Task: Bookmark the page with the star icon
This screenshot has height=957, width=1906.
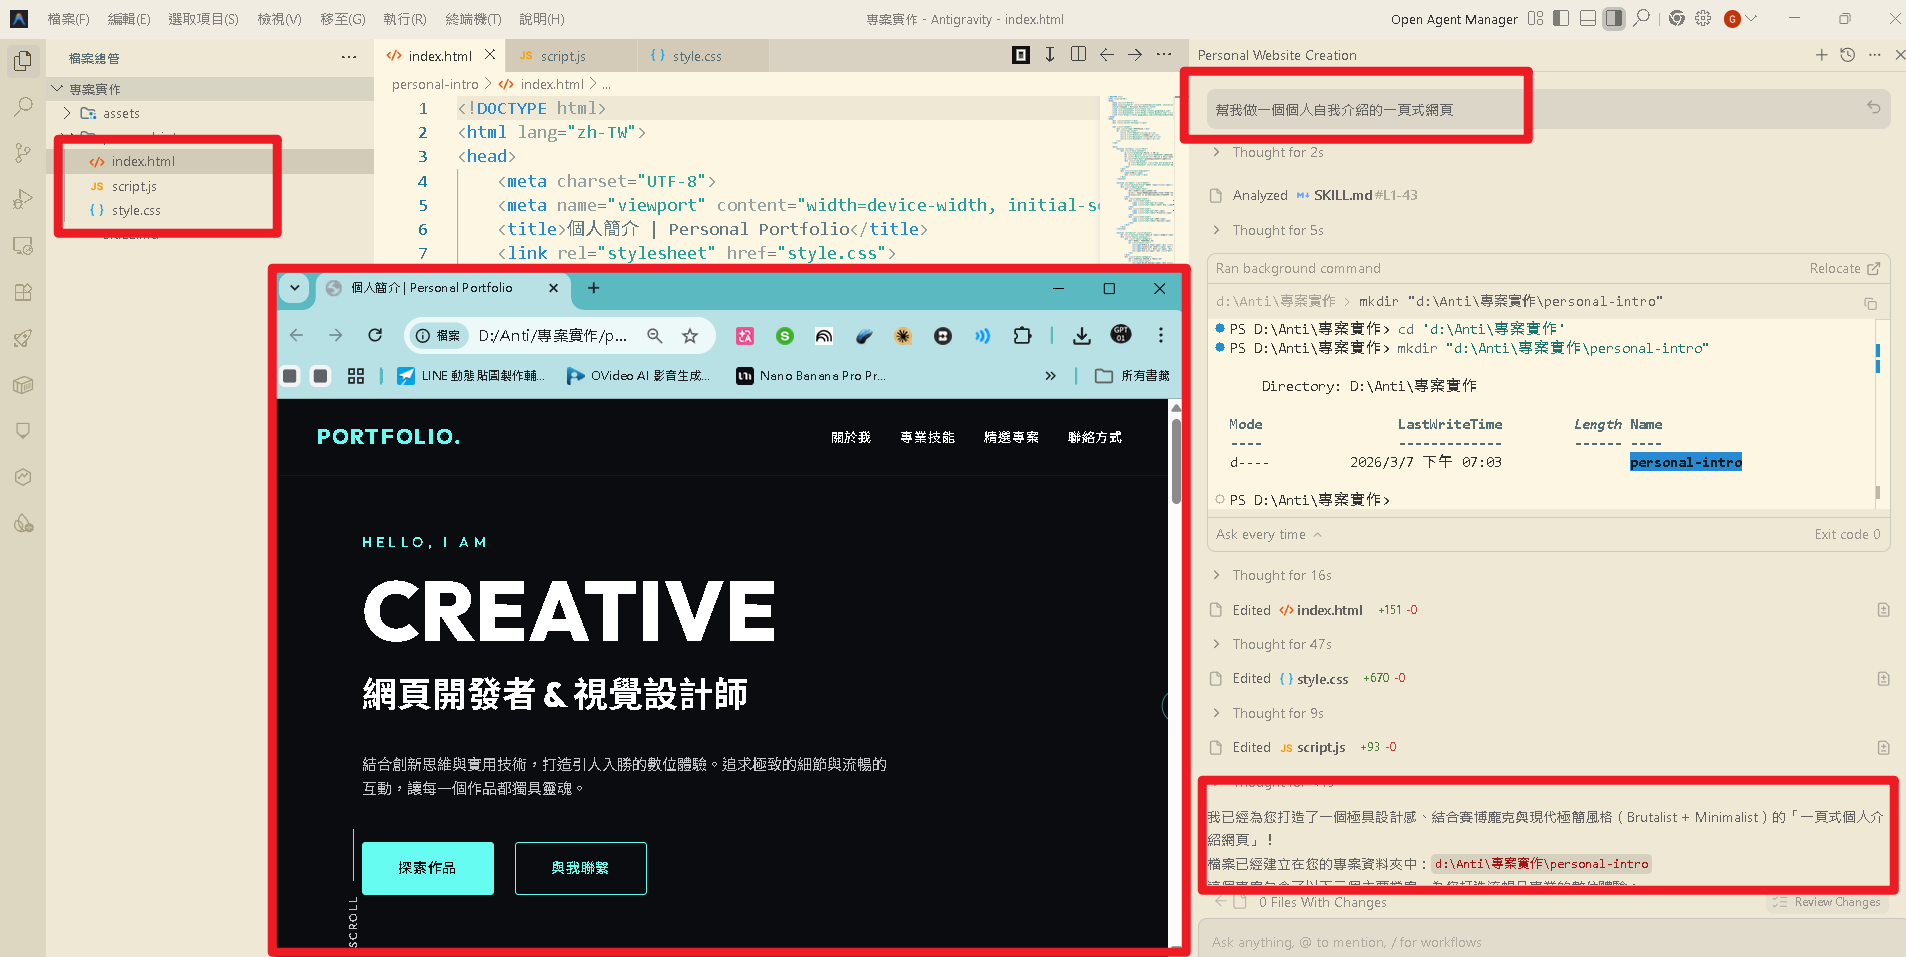Action: coord(689,335)
